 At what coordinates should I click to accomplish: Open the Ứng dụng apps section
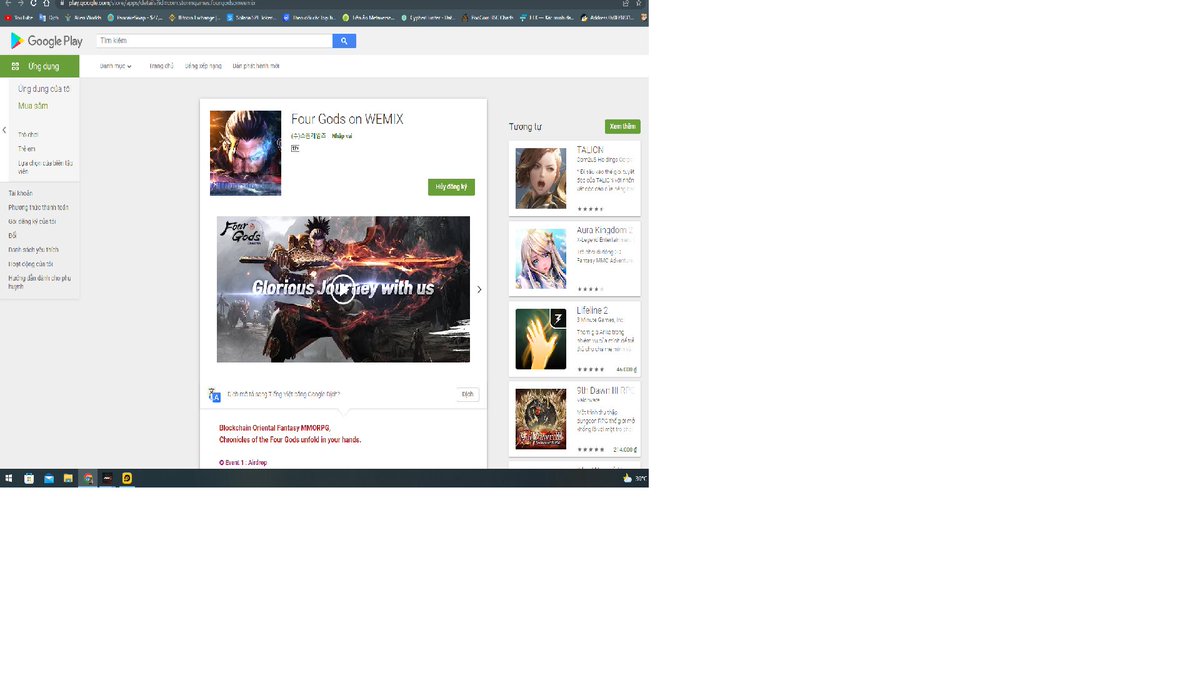pyautogui.click(x=40, y=66)
